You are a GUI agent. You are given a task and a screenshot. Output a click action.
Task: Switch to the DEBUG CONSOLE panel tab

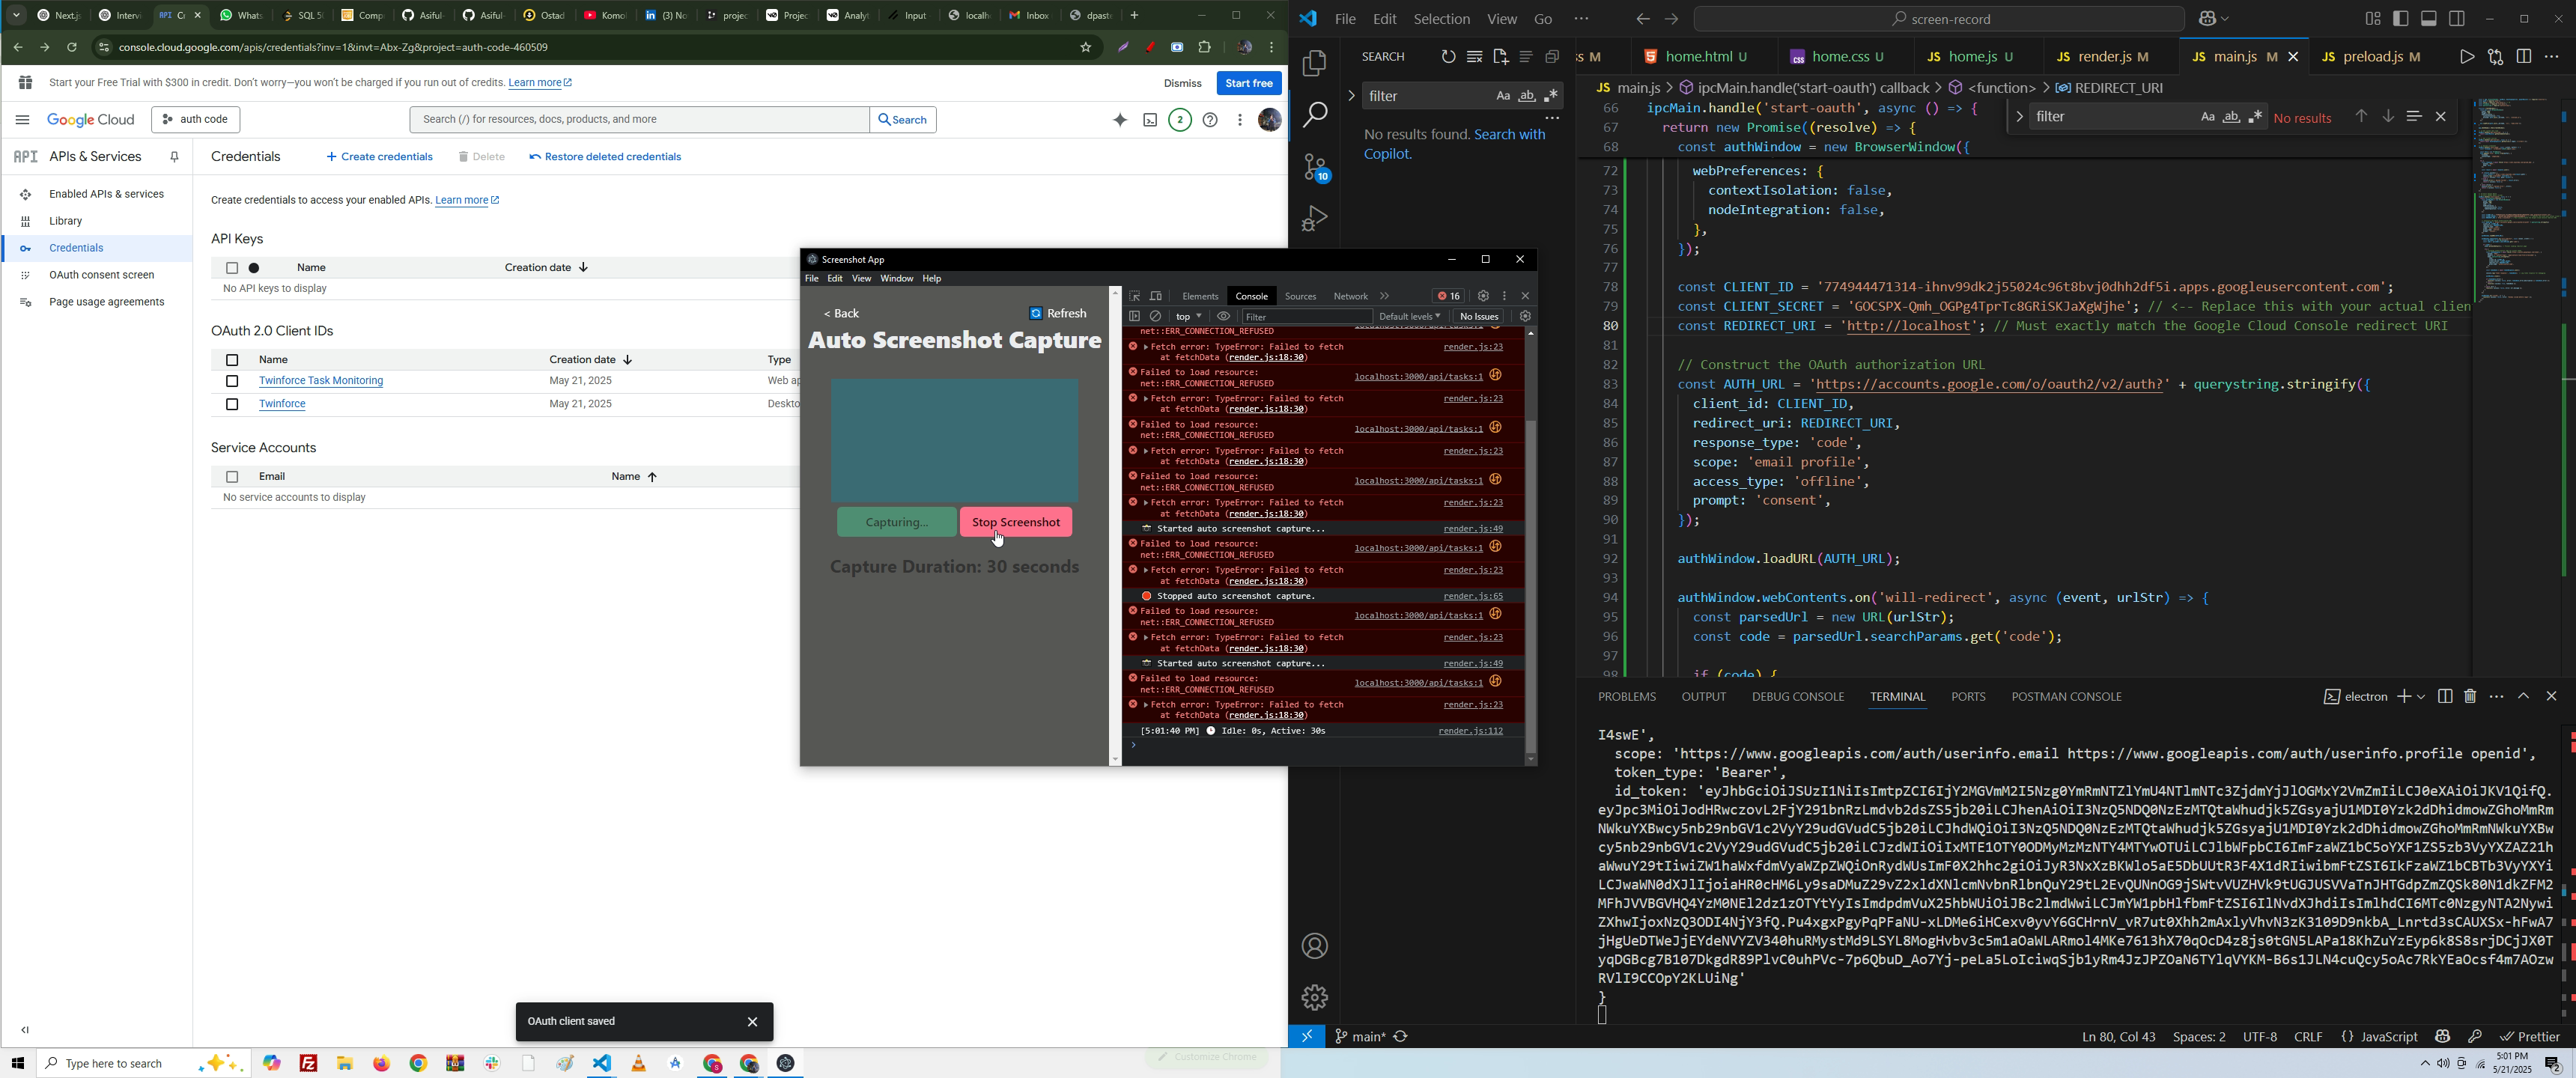tap(1797, 697)
